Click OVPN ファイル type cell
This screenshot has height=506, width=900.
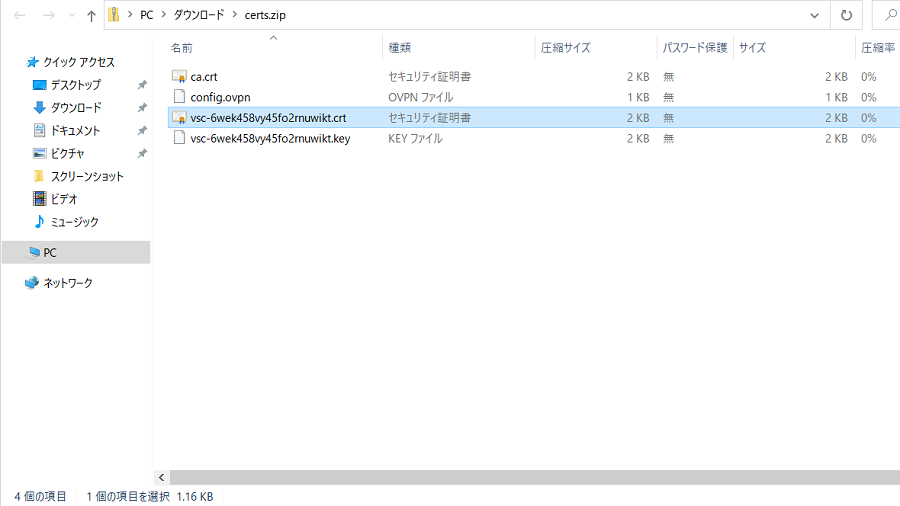point(421,98)
